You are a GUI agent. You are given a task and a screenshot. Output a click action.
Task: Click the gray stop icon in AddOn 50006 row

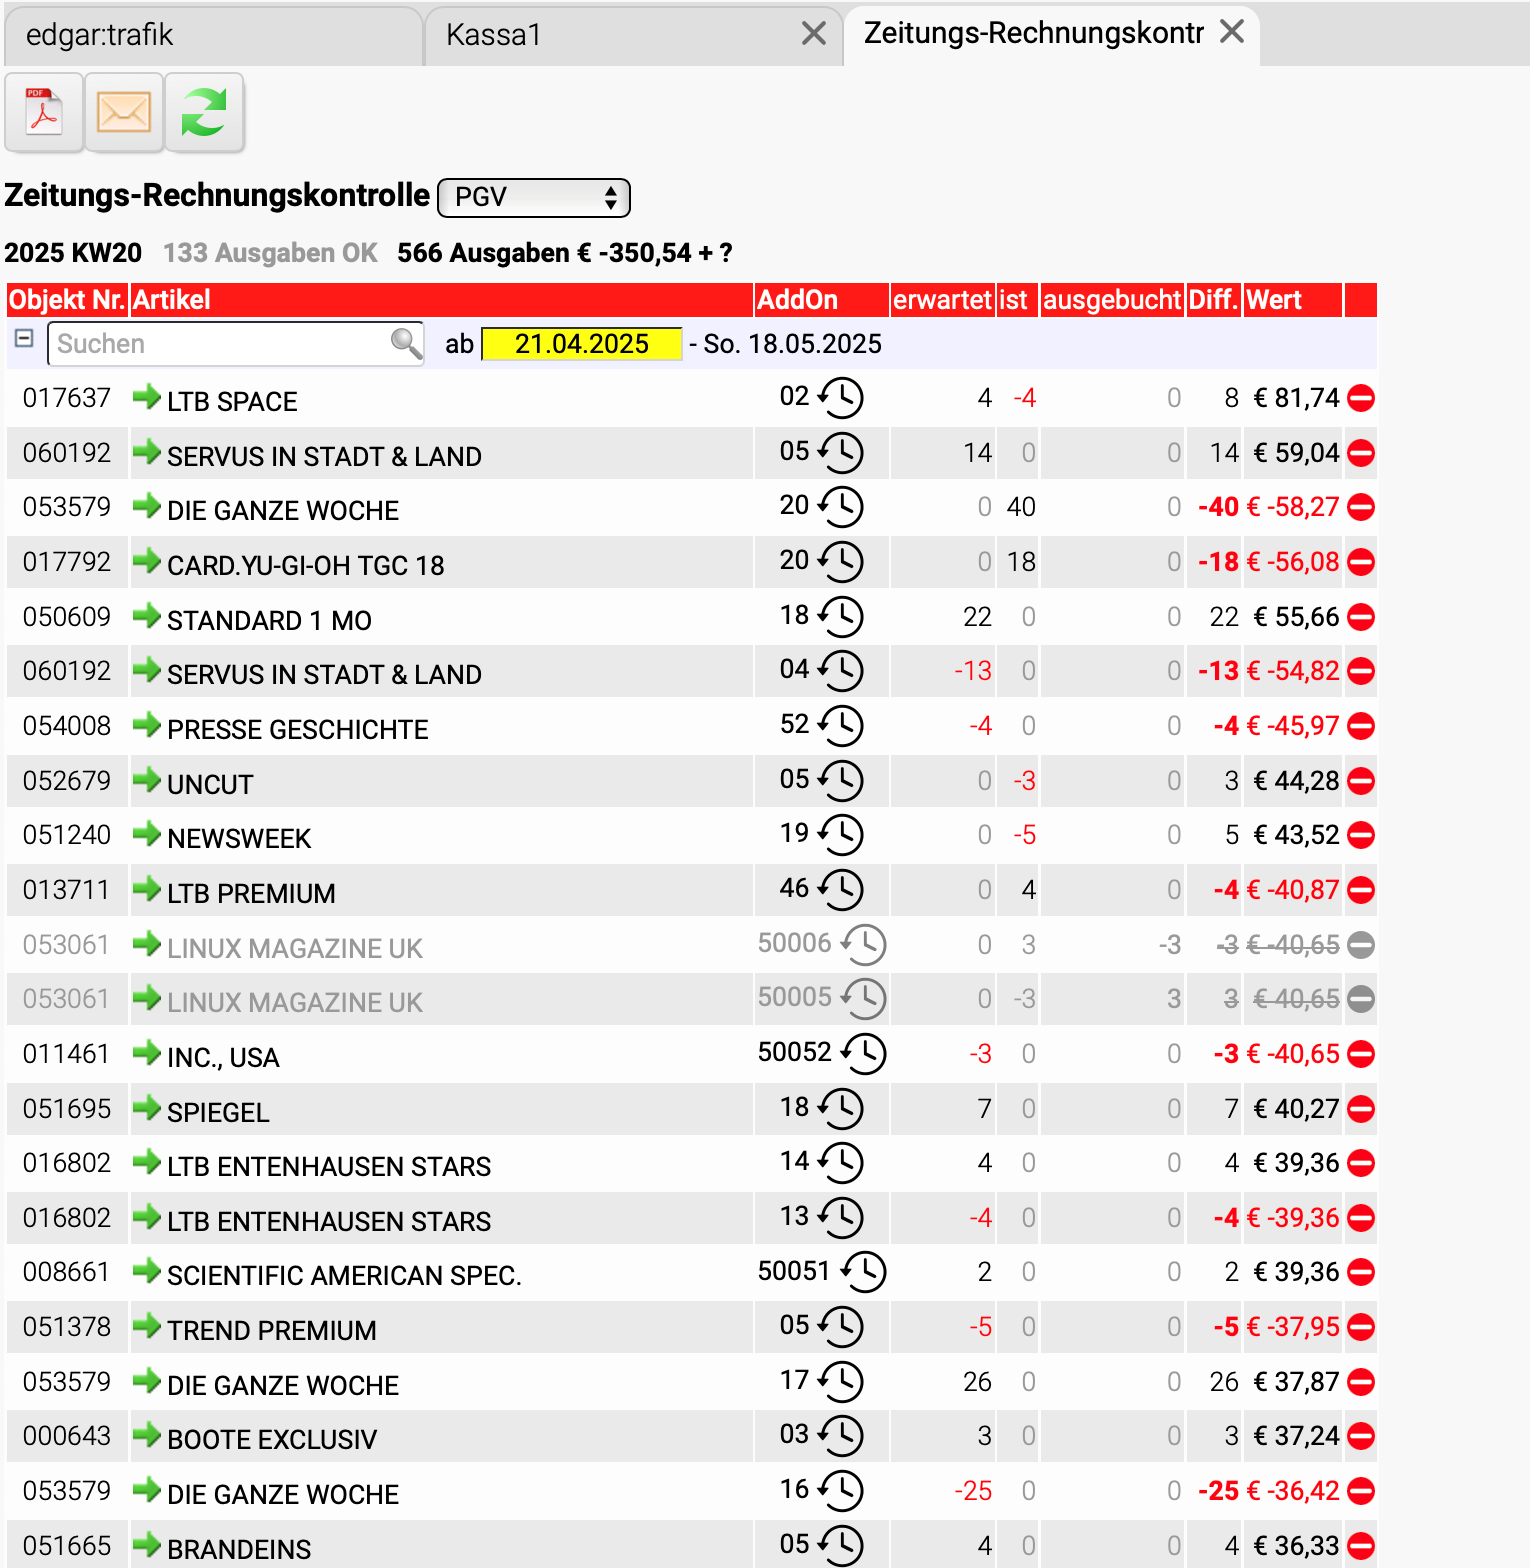(1361, 945)
